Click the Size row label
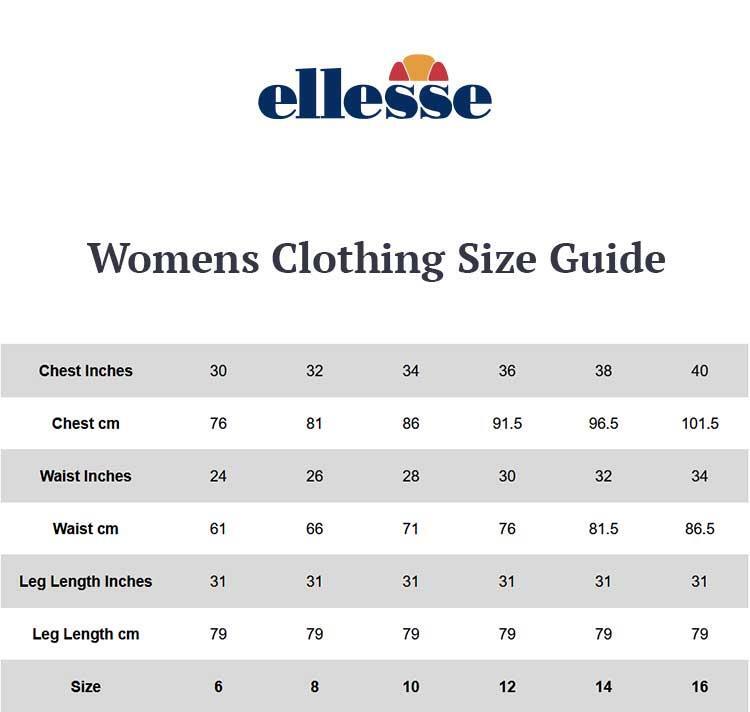The width and height of the screenshot is (750, 712). [86, 687]
